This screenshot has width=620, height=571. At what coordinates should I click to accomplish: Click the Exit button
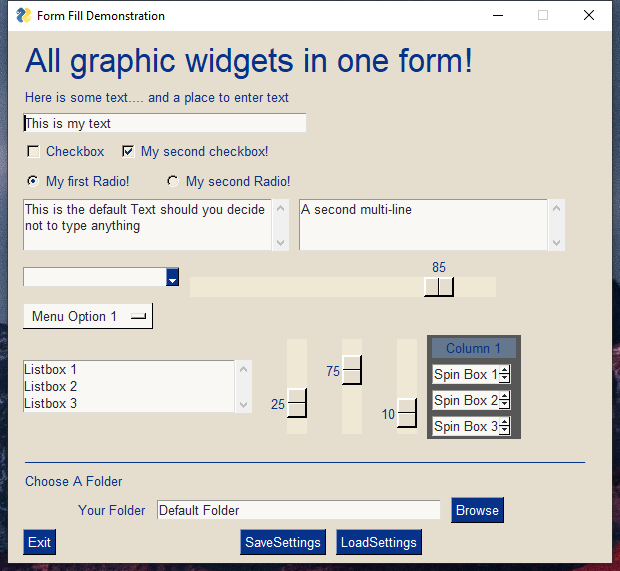tap(39, 542)
